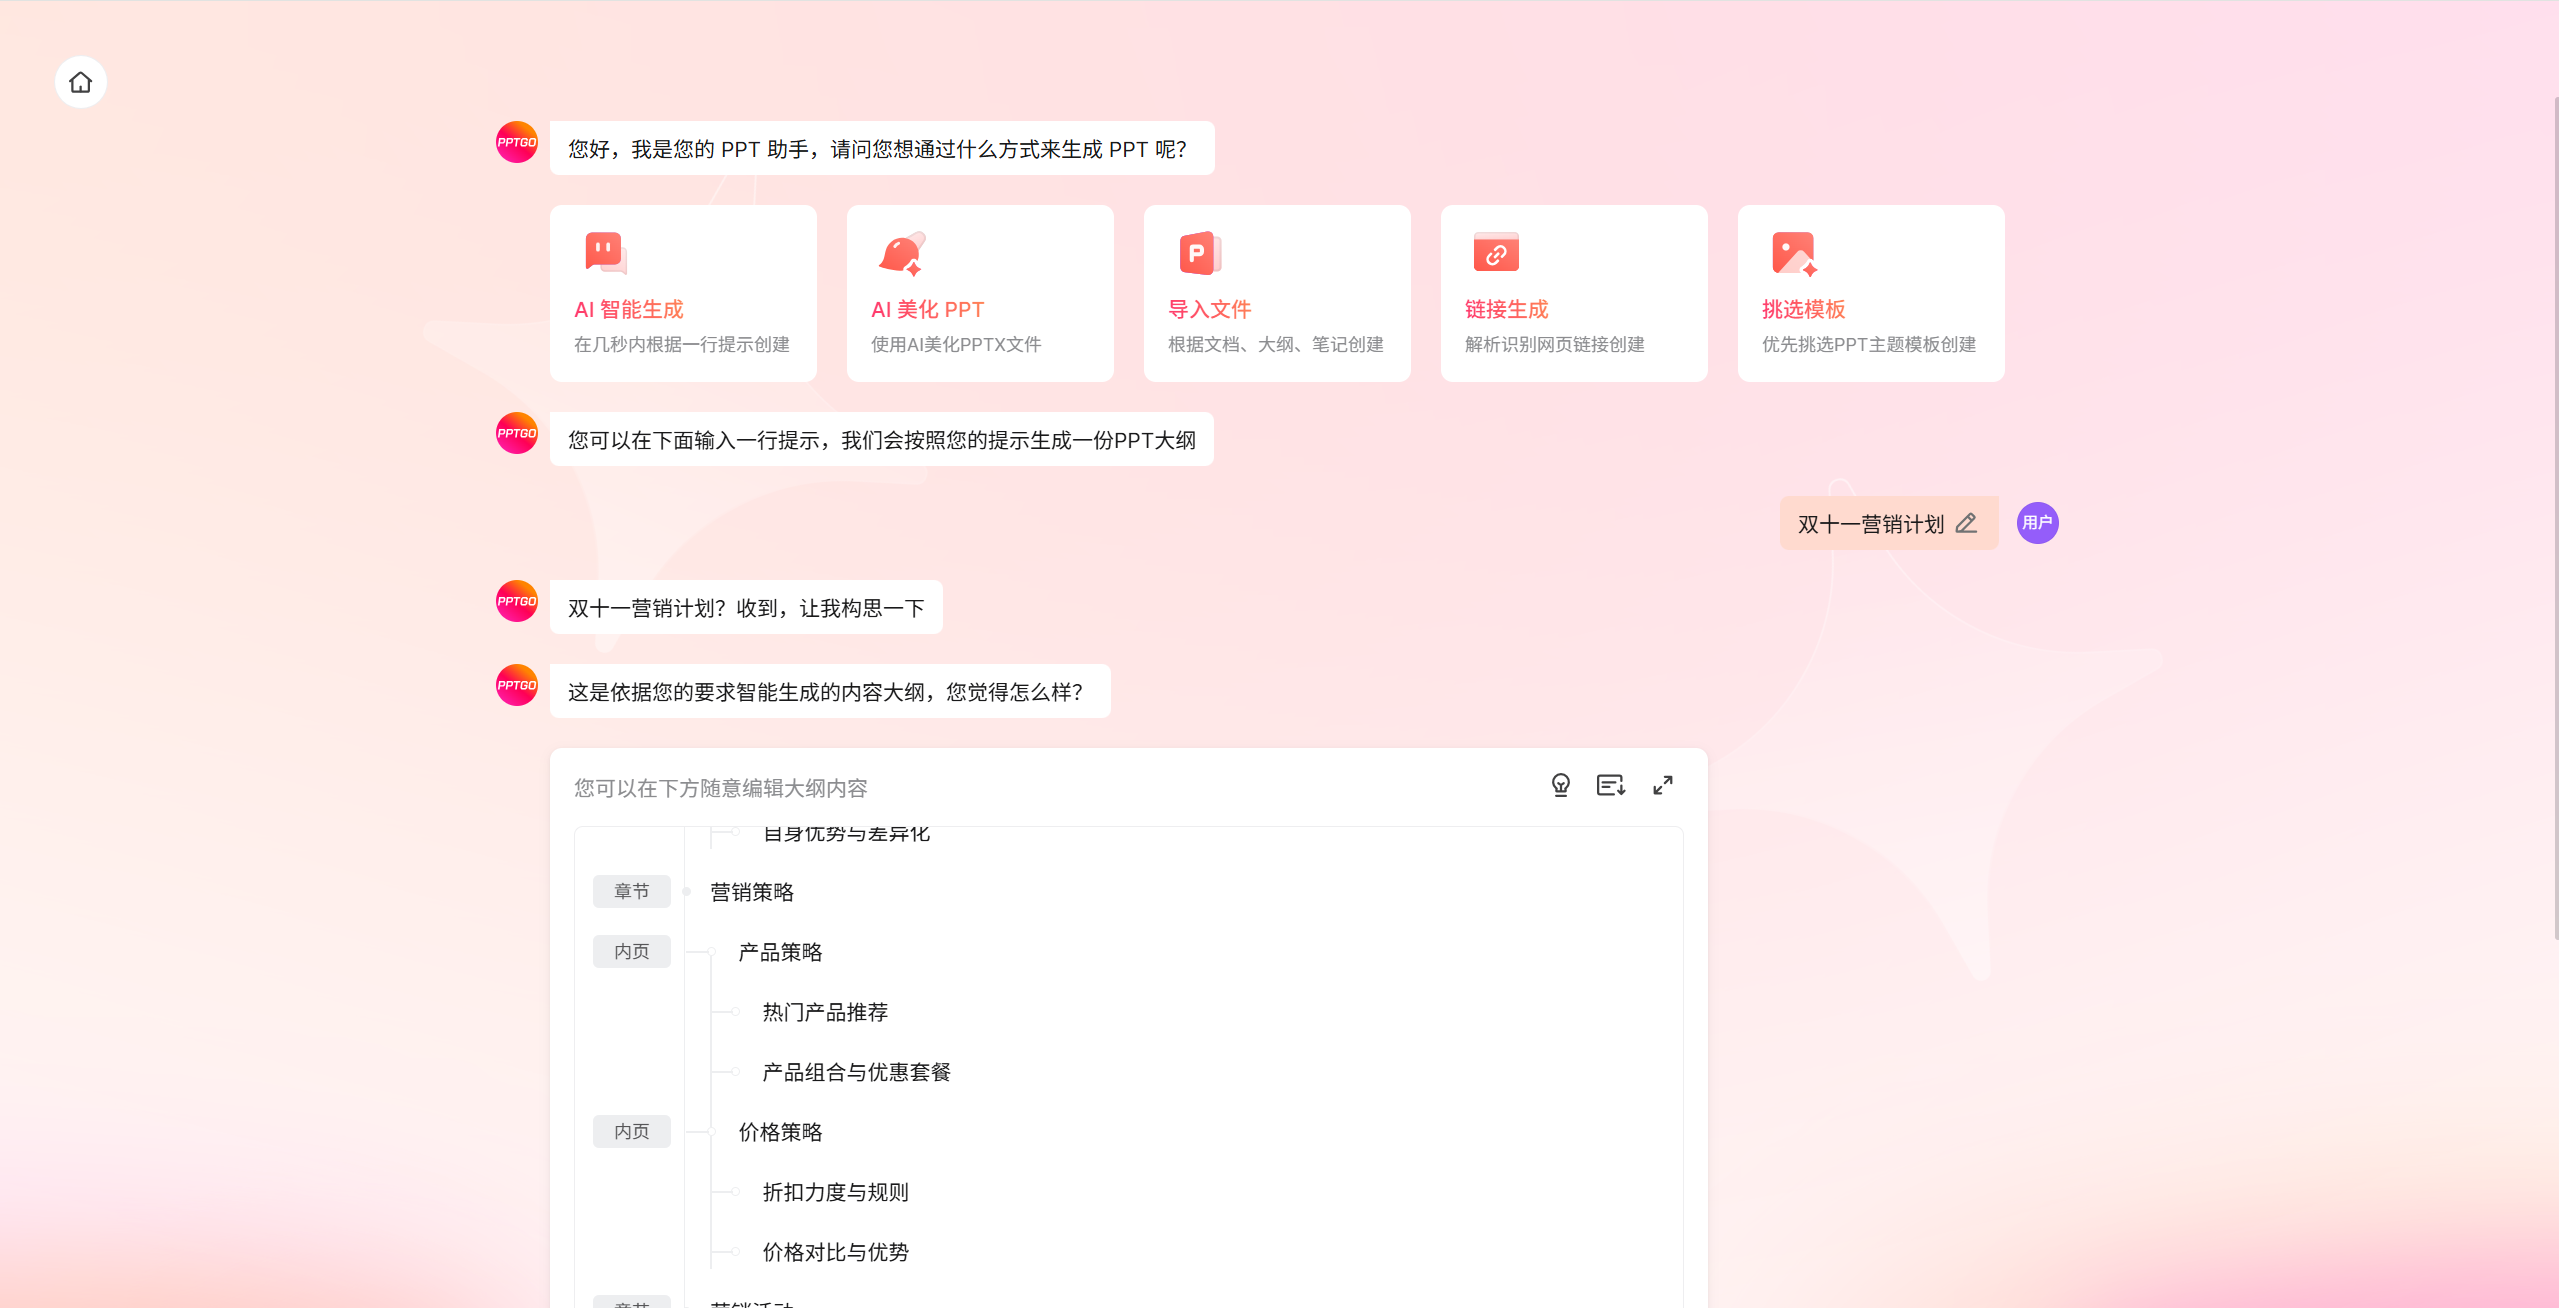
Task: Select the 内页 tag beside 产品策略
Action: 631,951
